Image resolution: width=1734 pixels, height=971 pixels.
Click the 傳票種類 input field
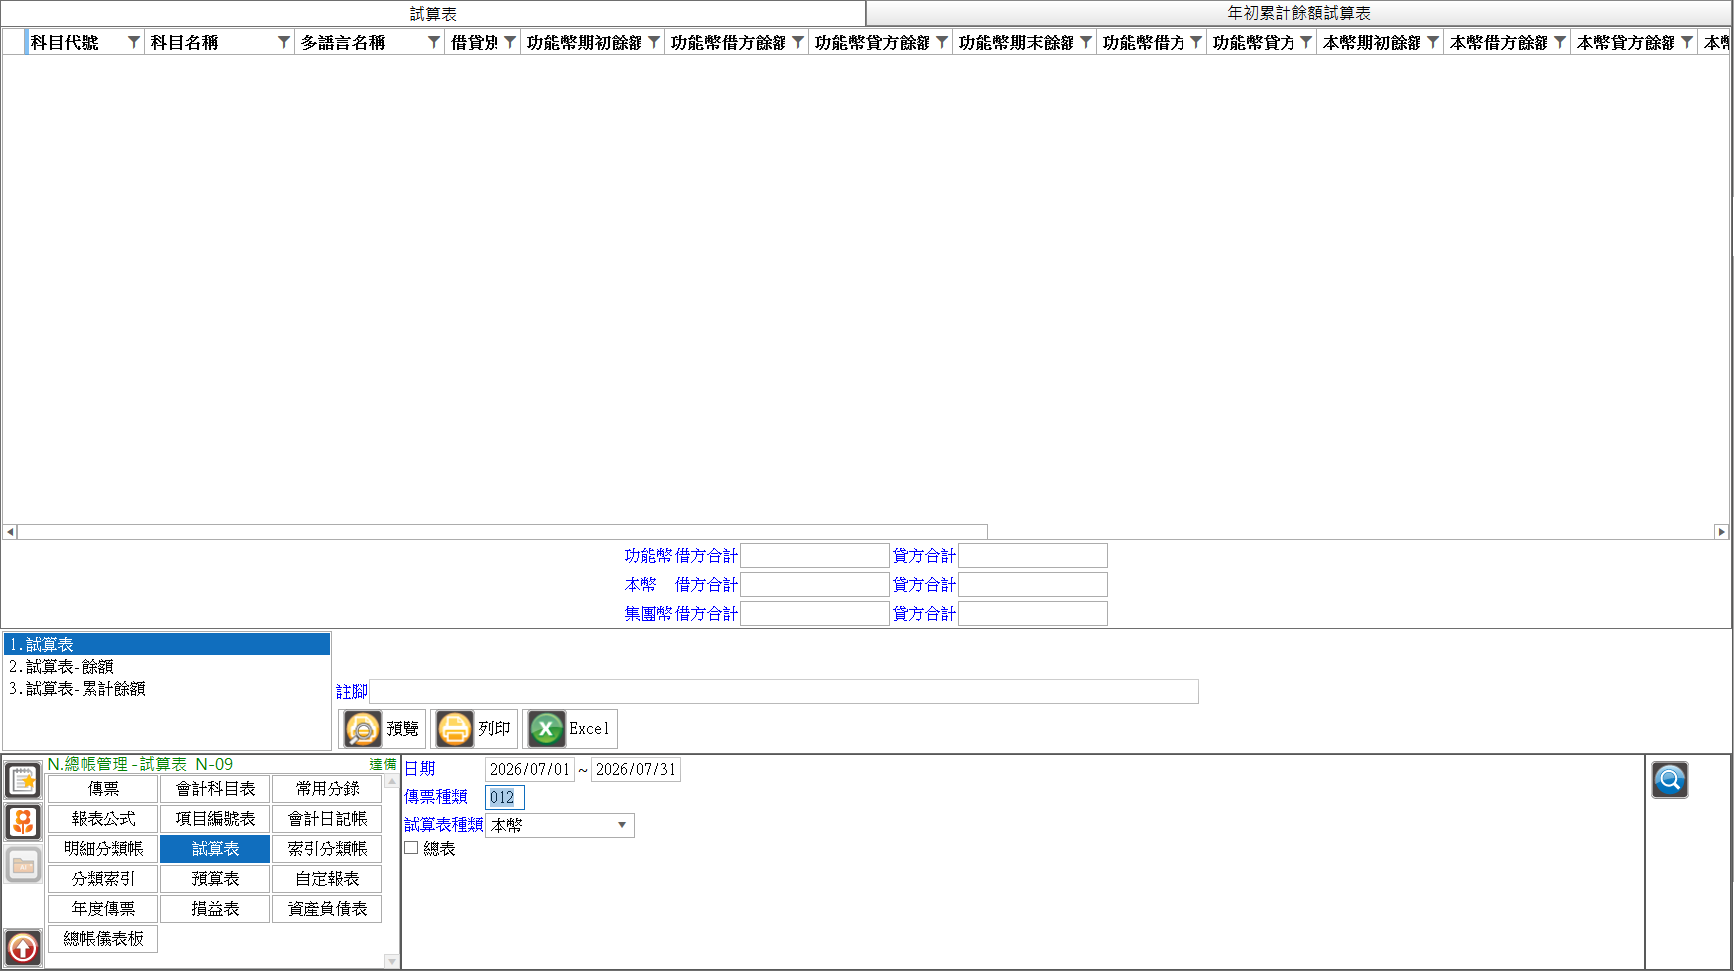[x=504, y=797]
